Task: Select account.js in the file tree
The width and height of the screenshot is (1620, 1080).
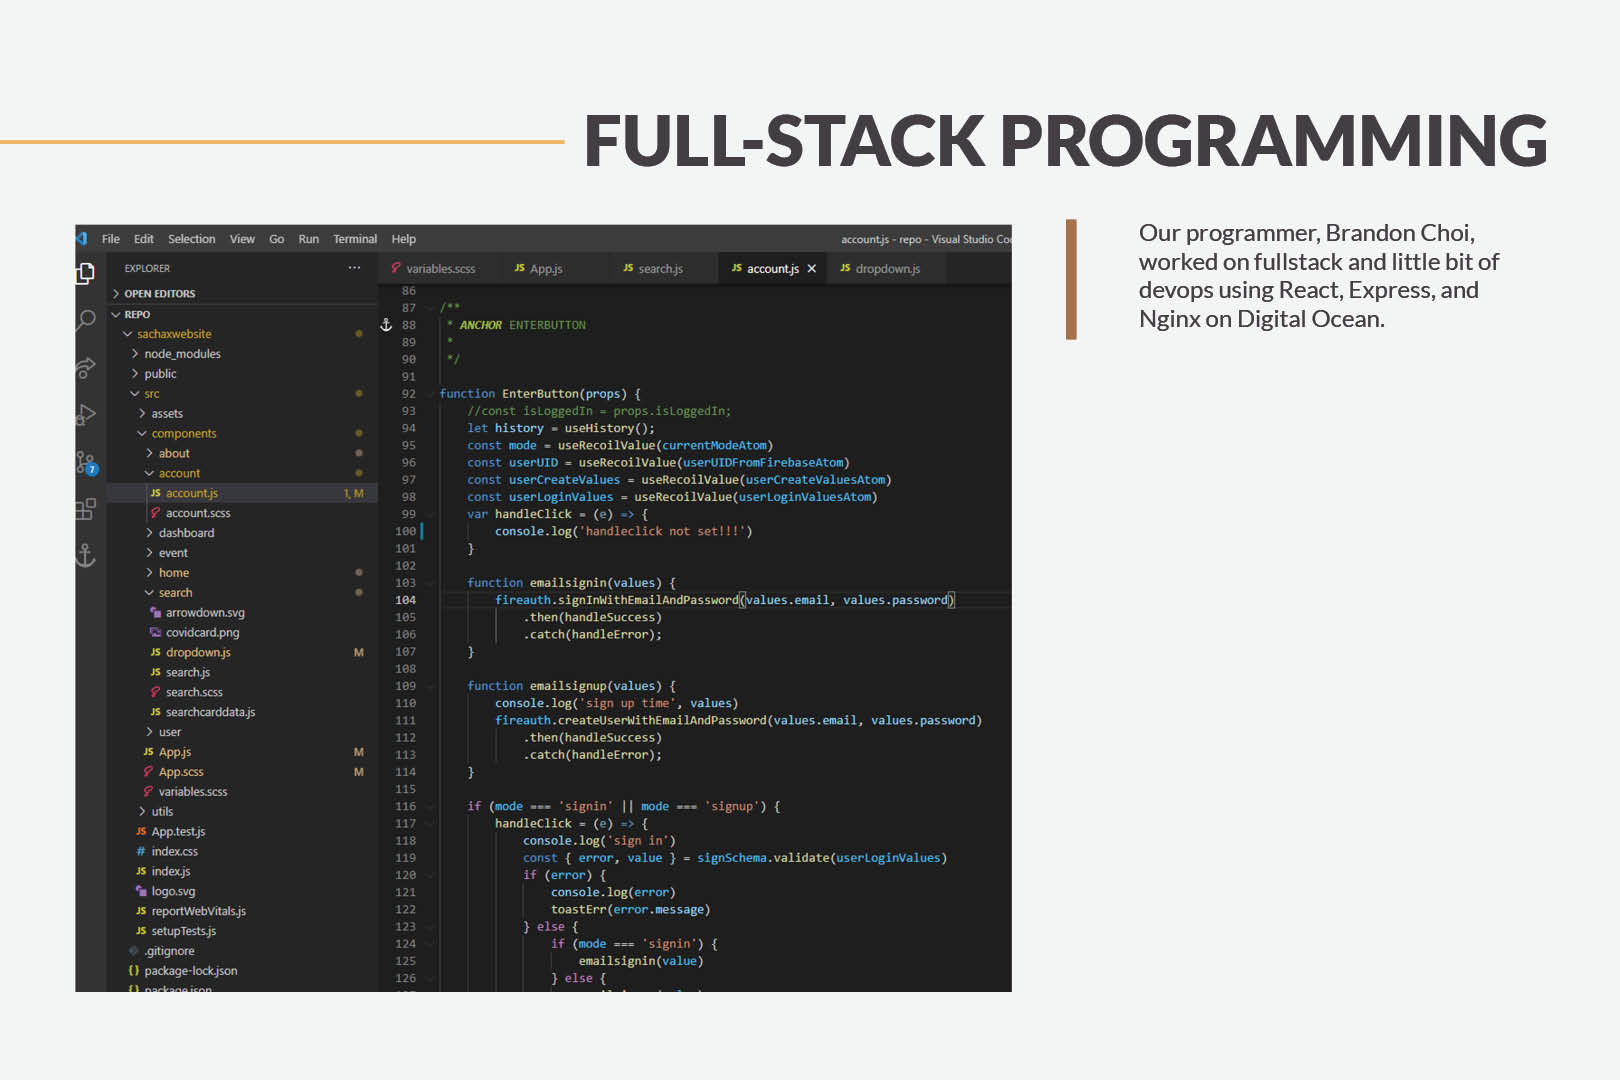Action: (x=241, y=493)
